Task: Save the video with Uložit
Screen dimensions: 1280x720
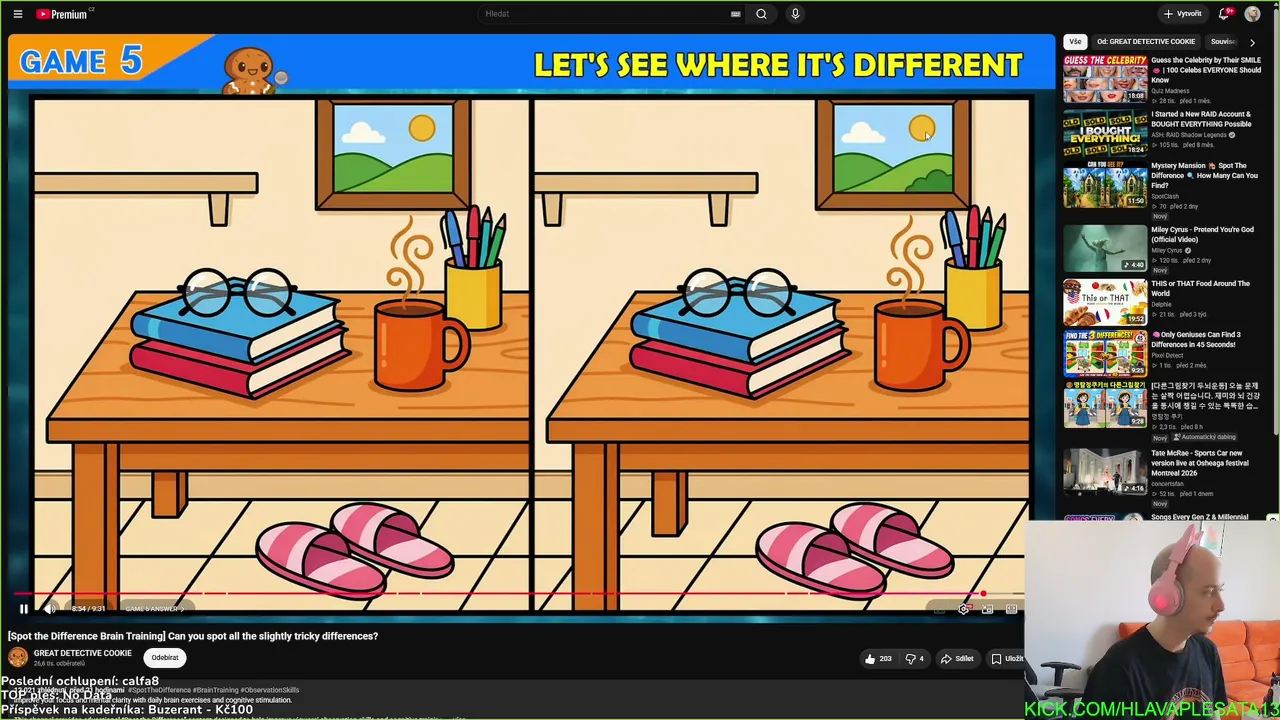Action: [1007, 659]
